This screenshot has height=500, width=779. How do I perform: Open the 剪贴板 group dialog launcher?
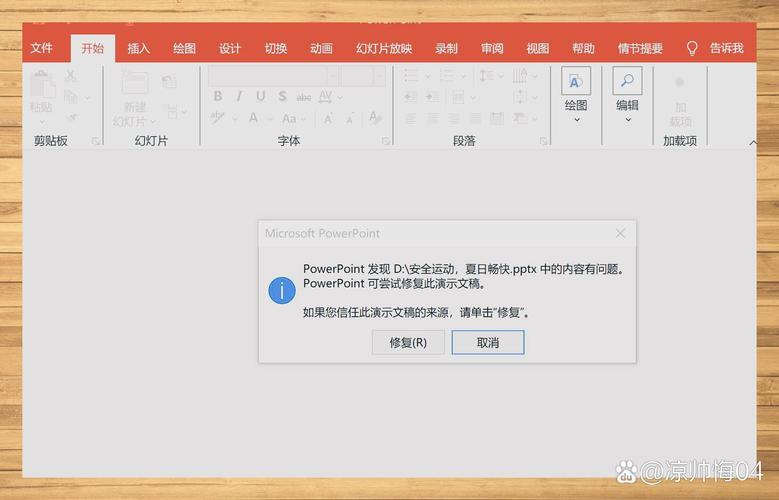(95, 142)
